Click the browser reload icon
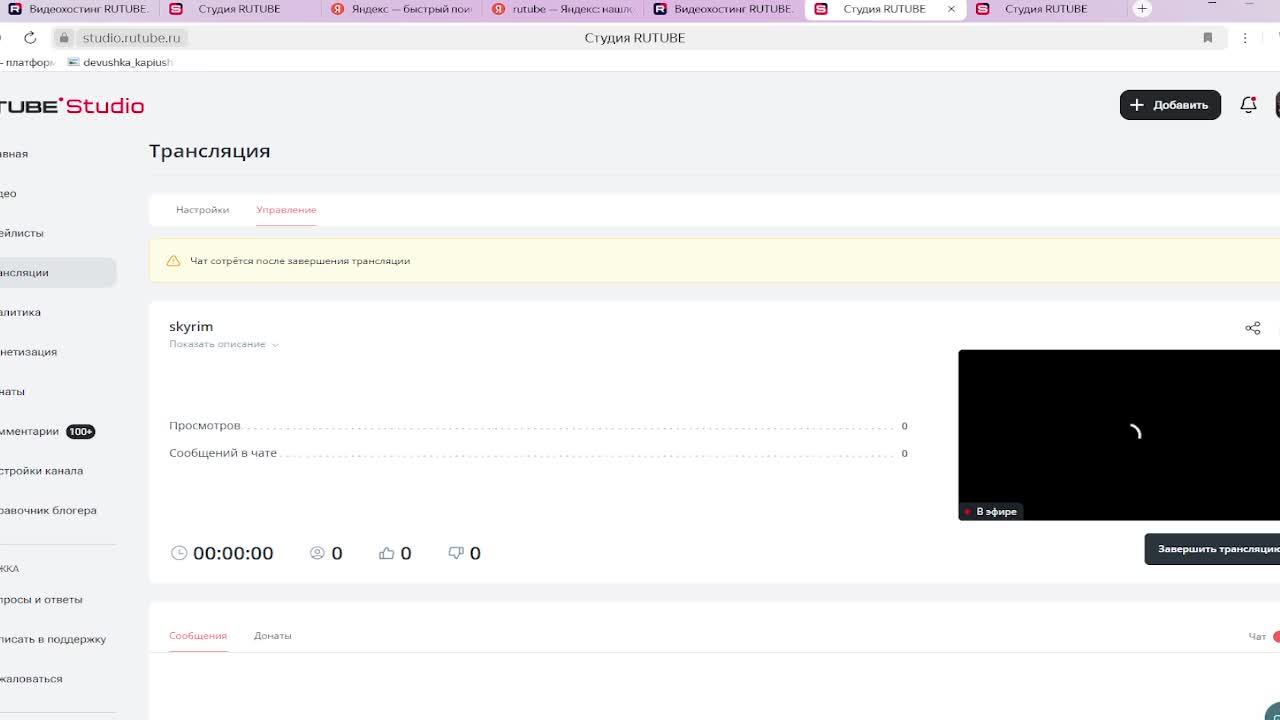 click(30, 38)
